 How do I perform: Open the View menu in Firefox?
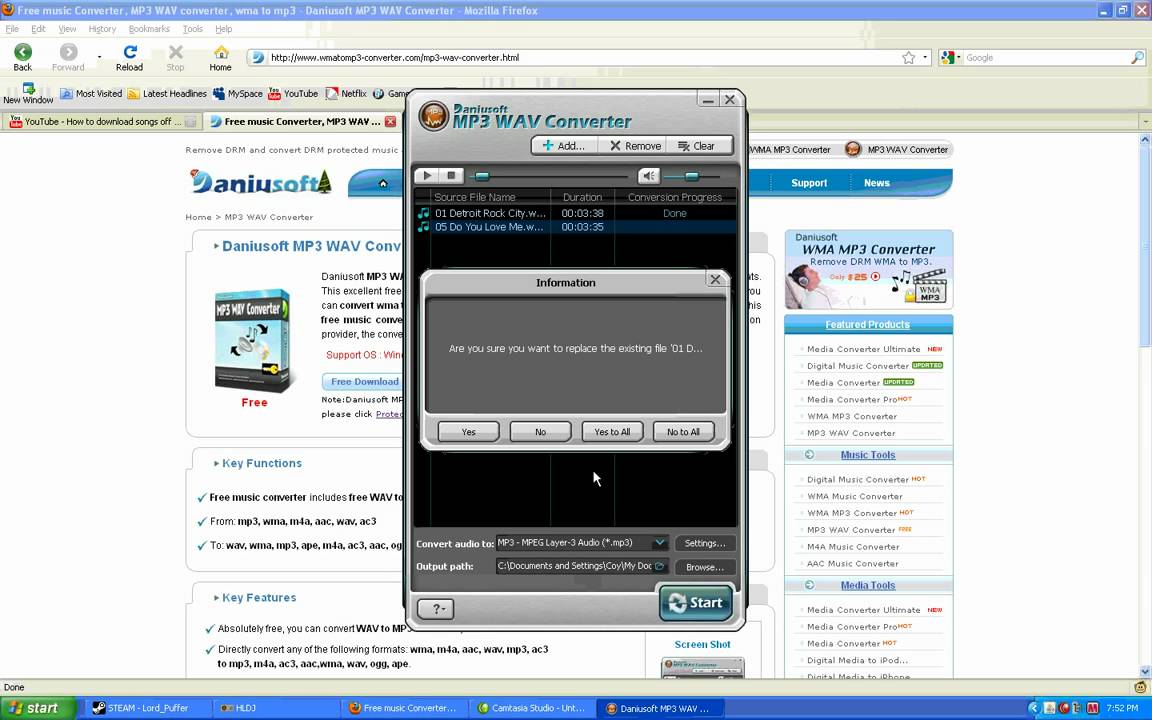pos(68,29)
